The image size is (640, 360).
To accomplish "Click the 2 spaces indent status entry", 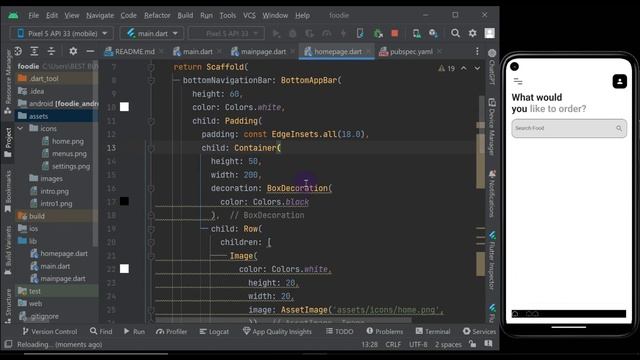I will point(448,344).
